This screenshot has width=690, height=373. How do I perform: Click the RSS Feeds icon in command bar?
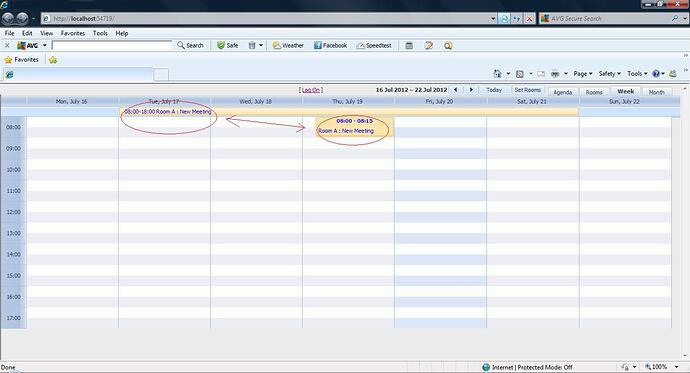click(520, 74)
